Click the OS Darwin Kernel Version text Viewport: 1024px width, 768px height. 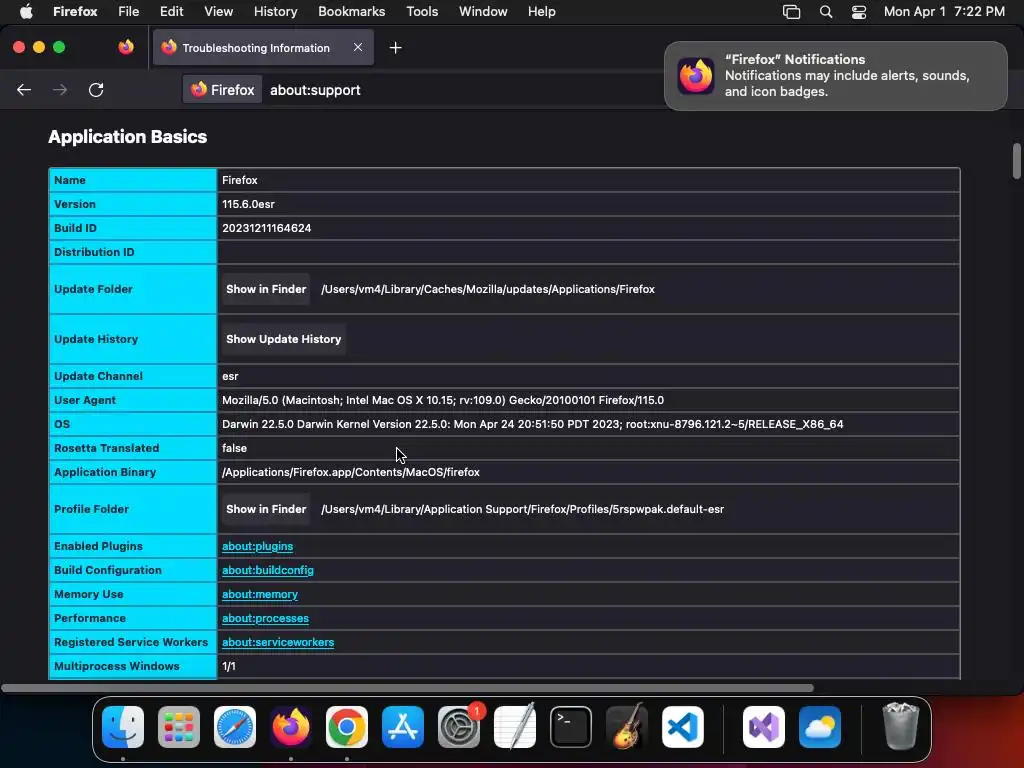click(532, 424)
